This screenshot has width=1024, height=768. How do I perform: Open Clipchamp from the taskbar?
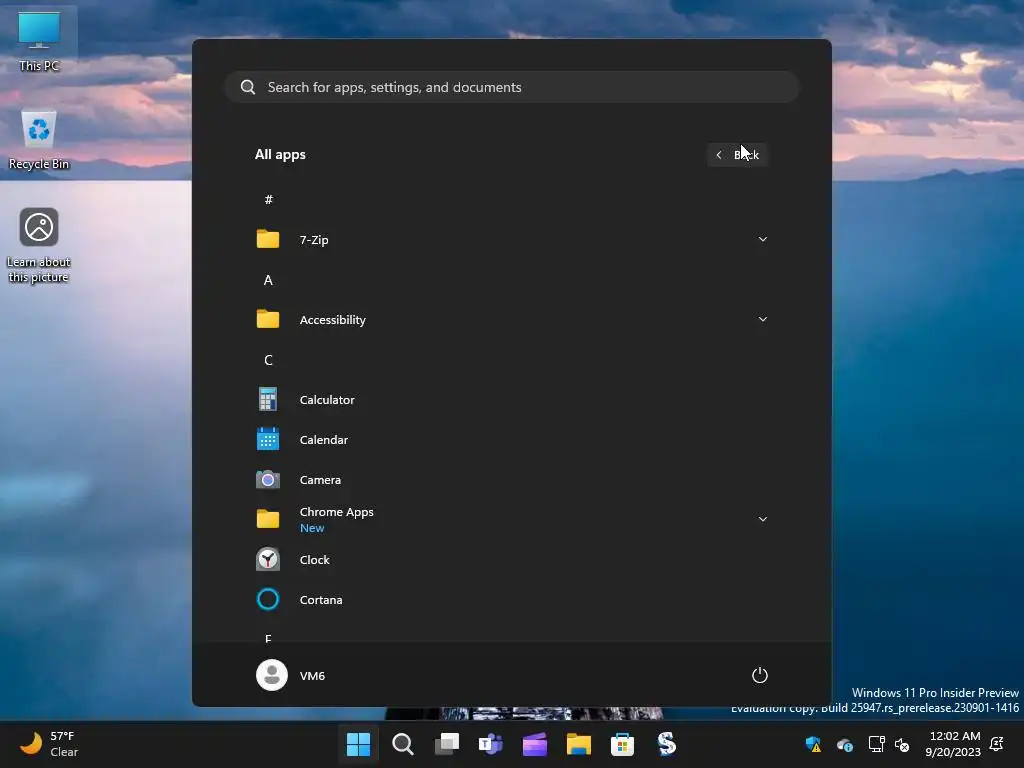[x=535, y=744]
